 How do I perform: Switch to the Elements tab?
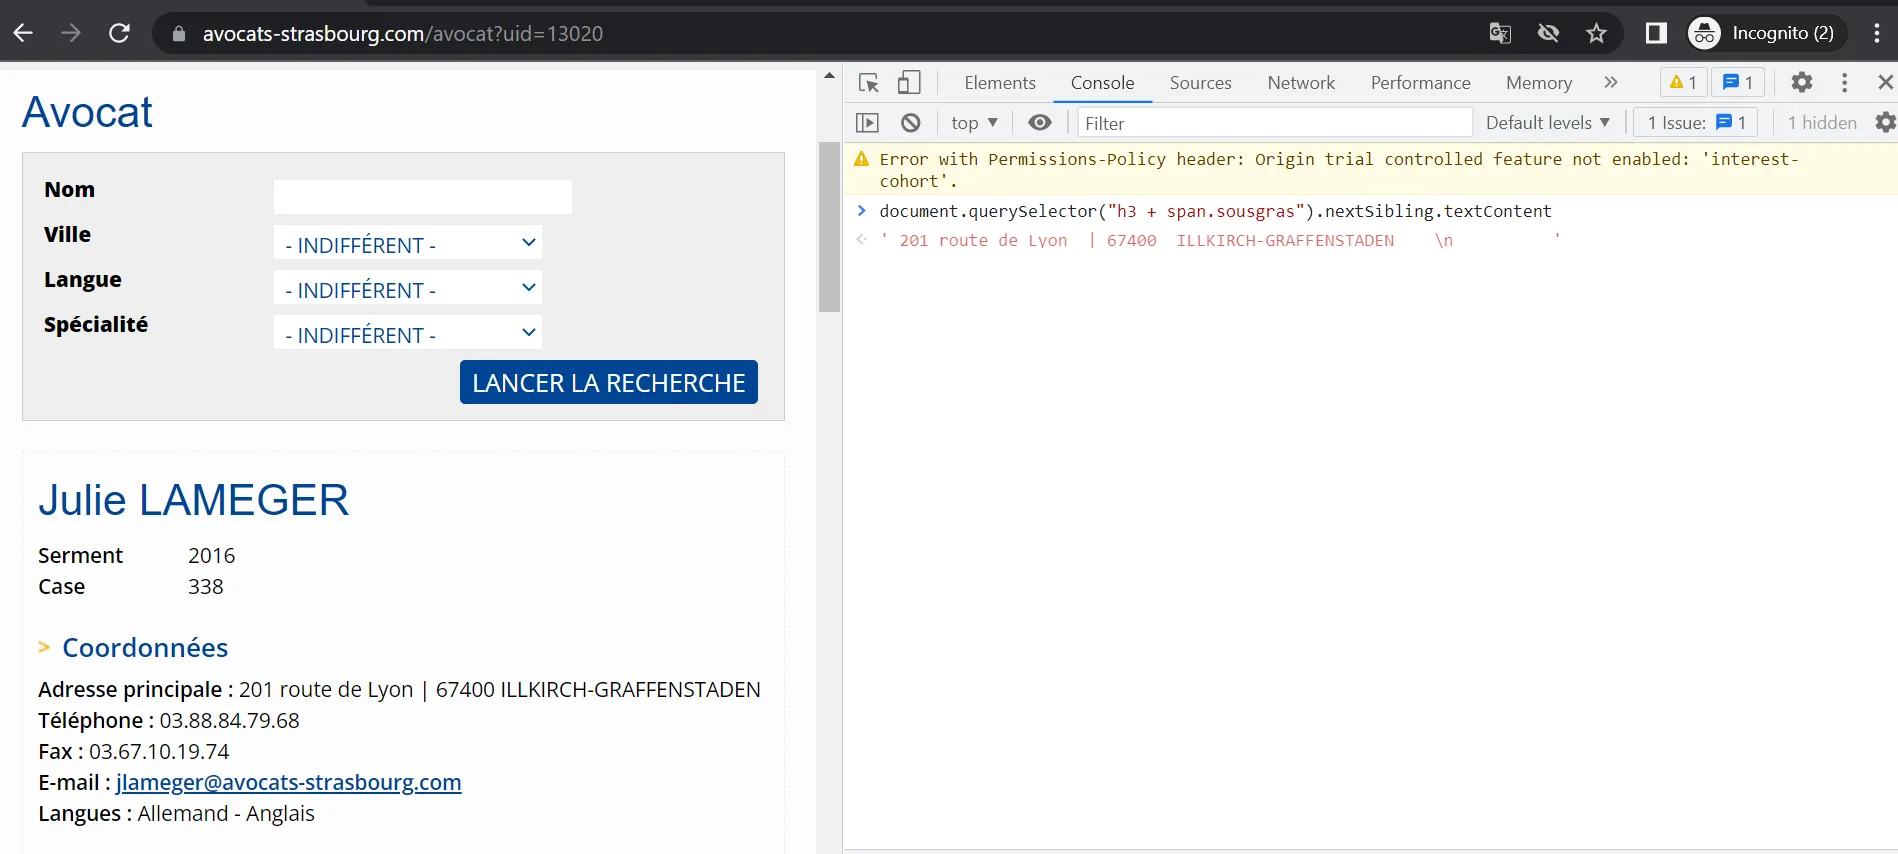[x=1000, y=83]
